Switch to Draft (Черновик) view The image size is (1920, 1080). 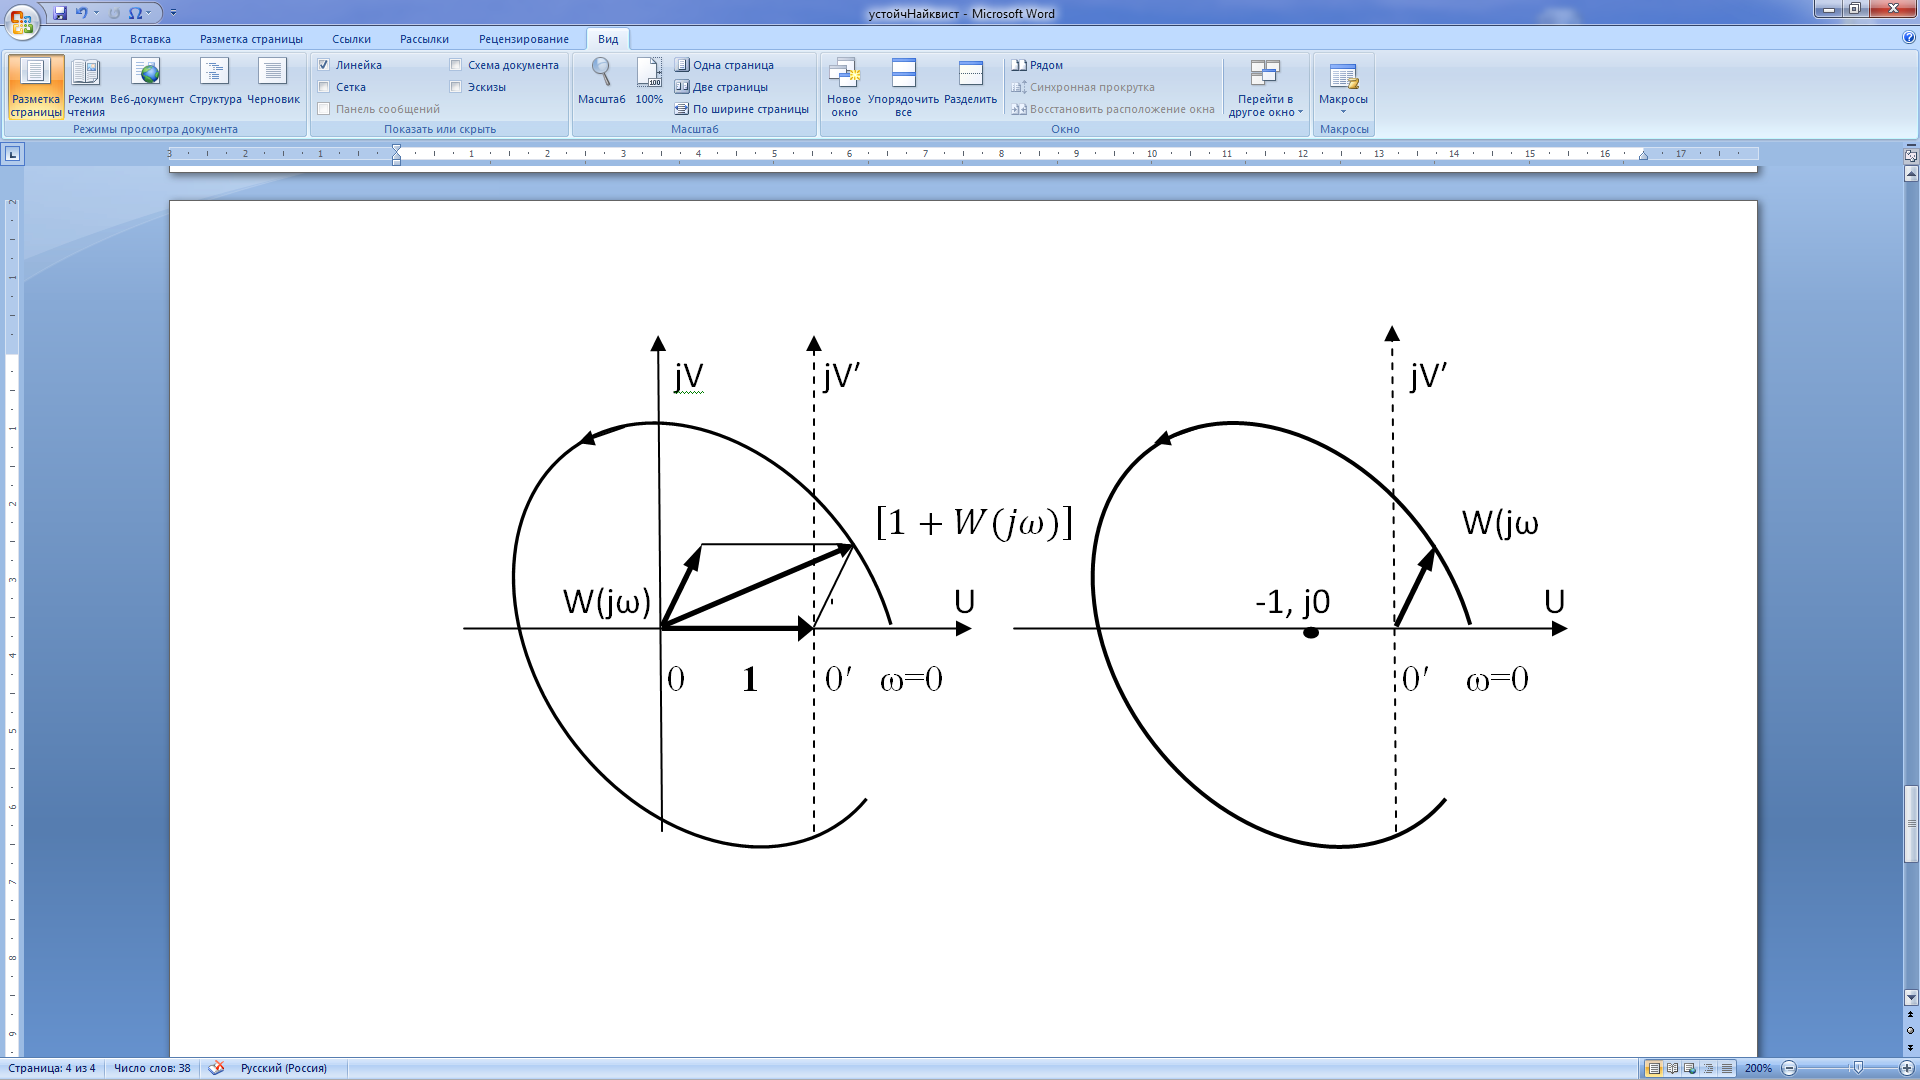(273, 82)
